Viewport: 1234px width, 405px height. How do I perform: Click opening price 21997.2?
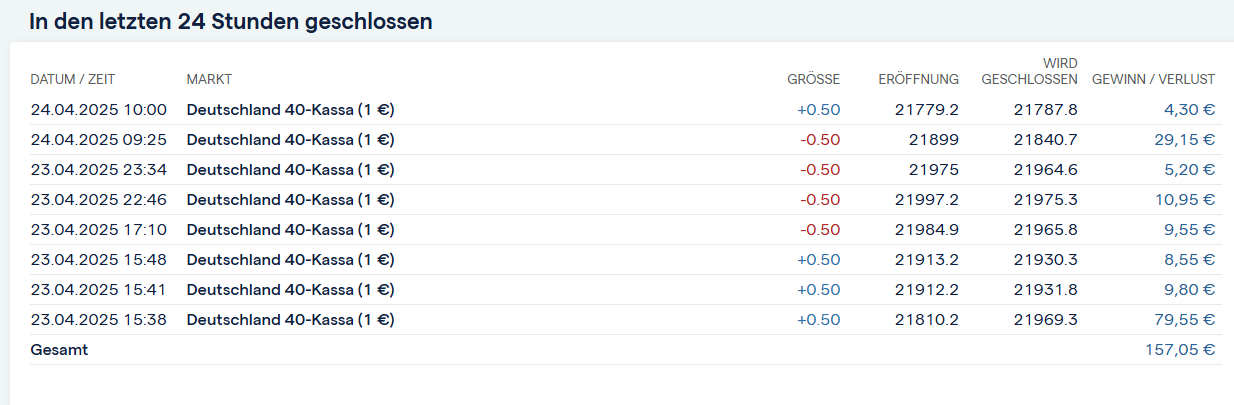click(x=927, y=199)
